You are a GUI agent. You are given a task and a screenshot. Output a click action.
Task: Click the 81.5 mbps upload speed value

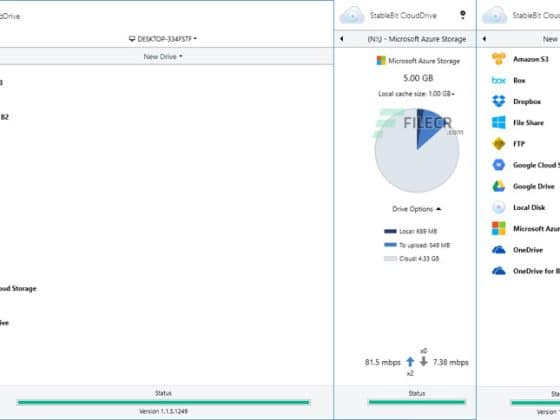(x=382, y=362)
